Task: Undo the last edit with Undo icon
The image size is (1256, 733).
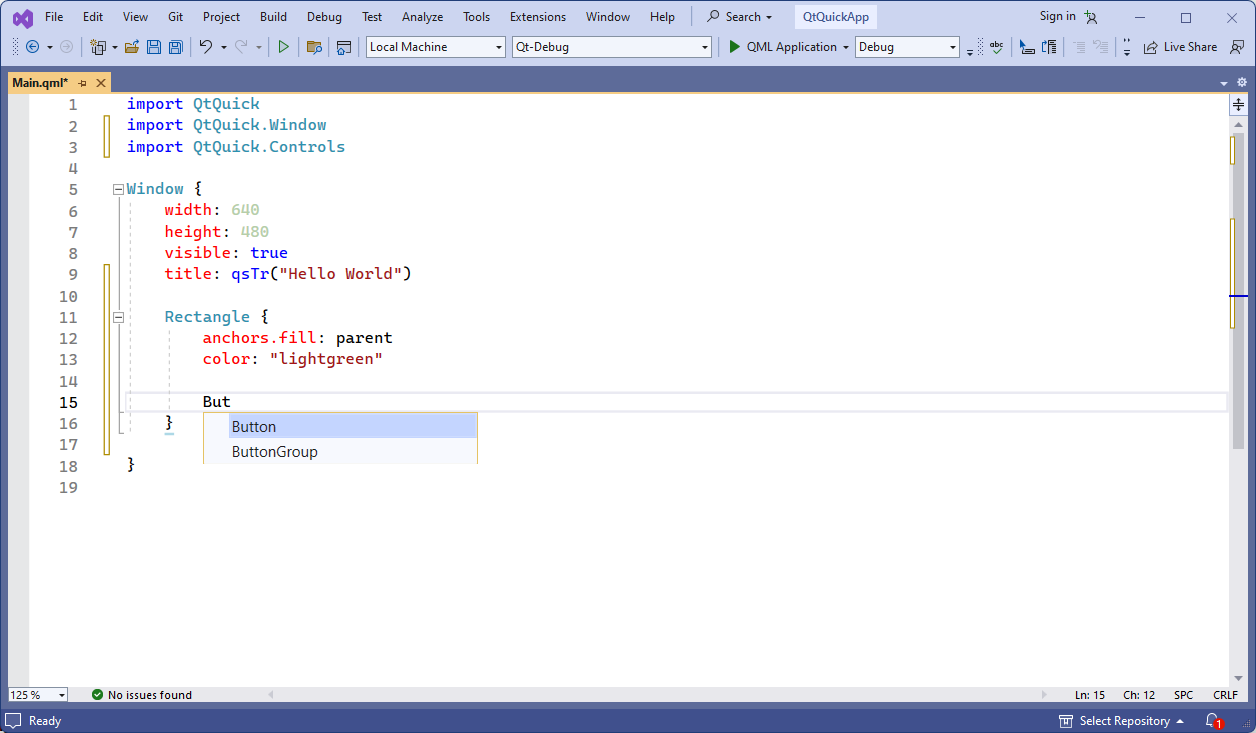Action: (x=207, y=46)
